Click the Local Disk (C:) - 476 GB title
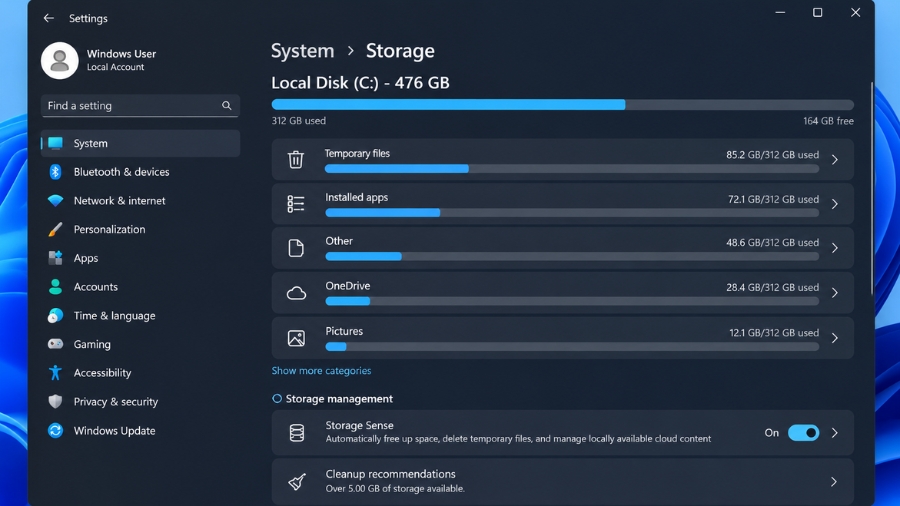Screen dimensions: 900x506 pos(360,83)
